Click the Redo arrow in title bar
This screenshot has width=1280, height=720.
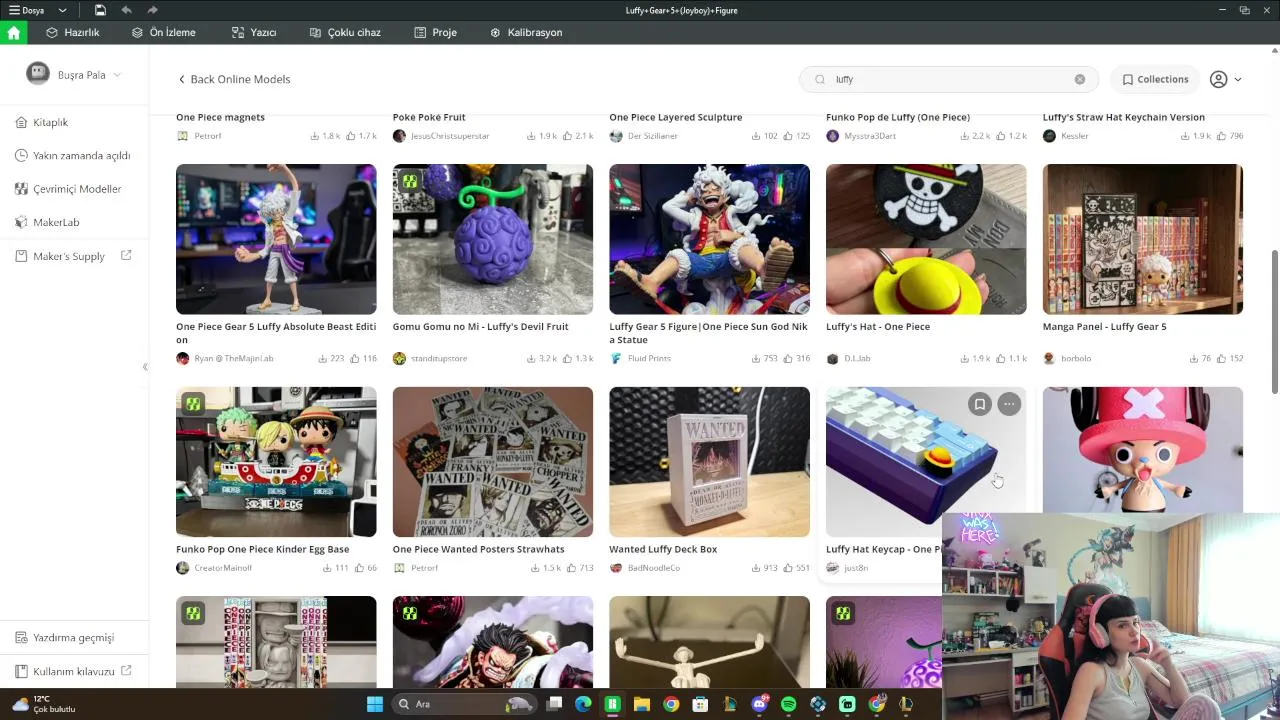(152, 10)
